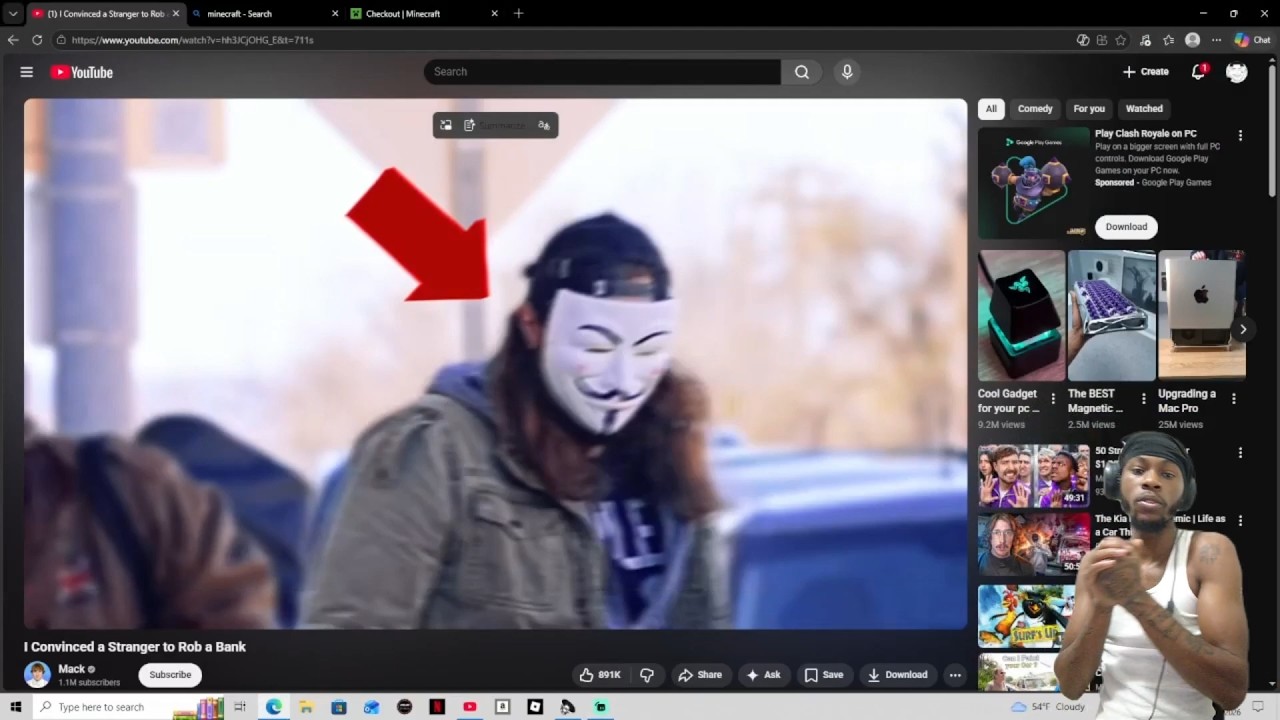Viewport: 1280px width, 720px height.
Task: Click the search magnifier button
Action: 802,72
